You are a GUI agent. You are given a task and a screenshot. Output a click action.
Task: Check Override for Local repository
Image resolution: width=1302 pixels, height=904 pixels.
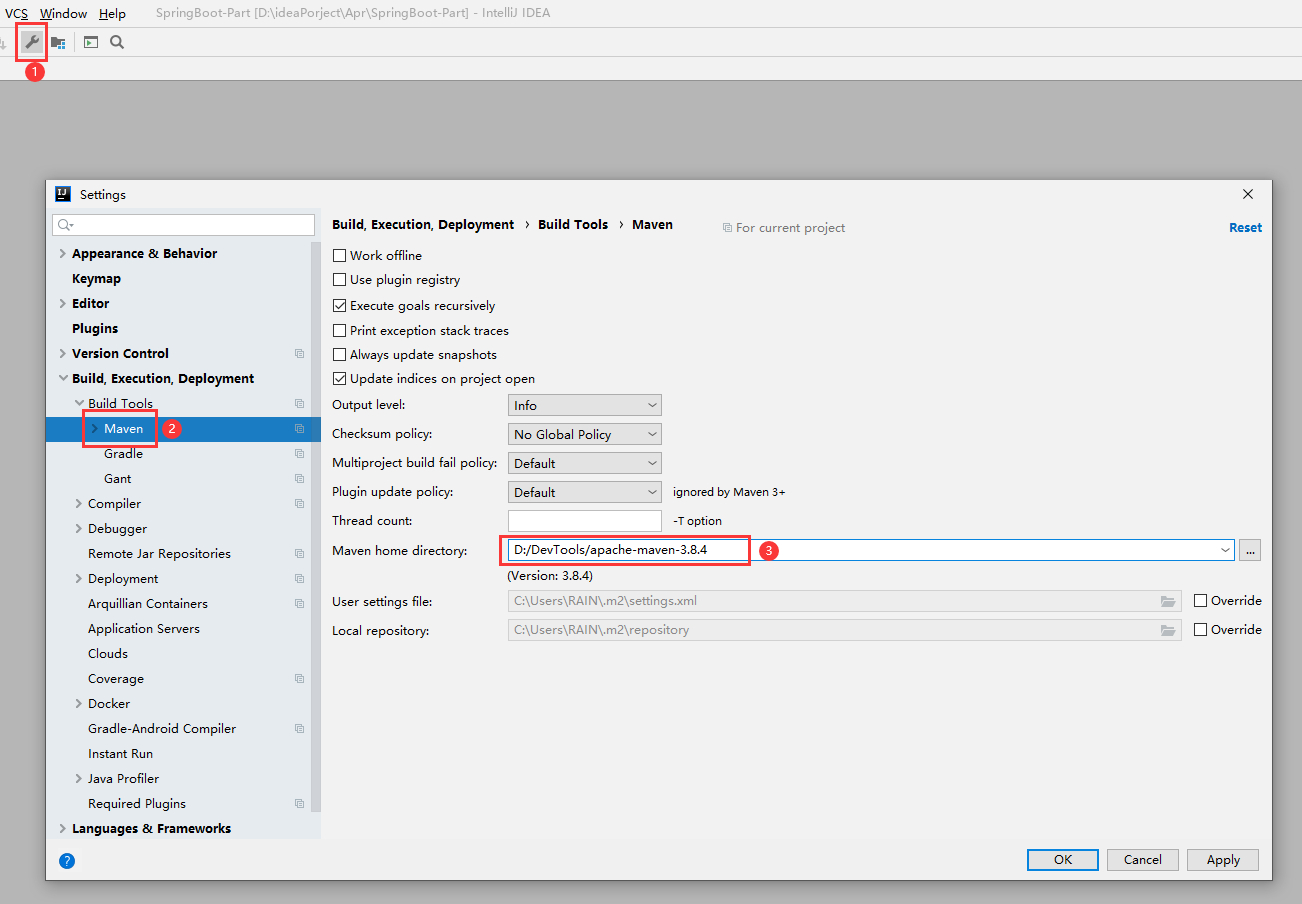click(x=1201, y=630)
